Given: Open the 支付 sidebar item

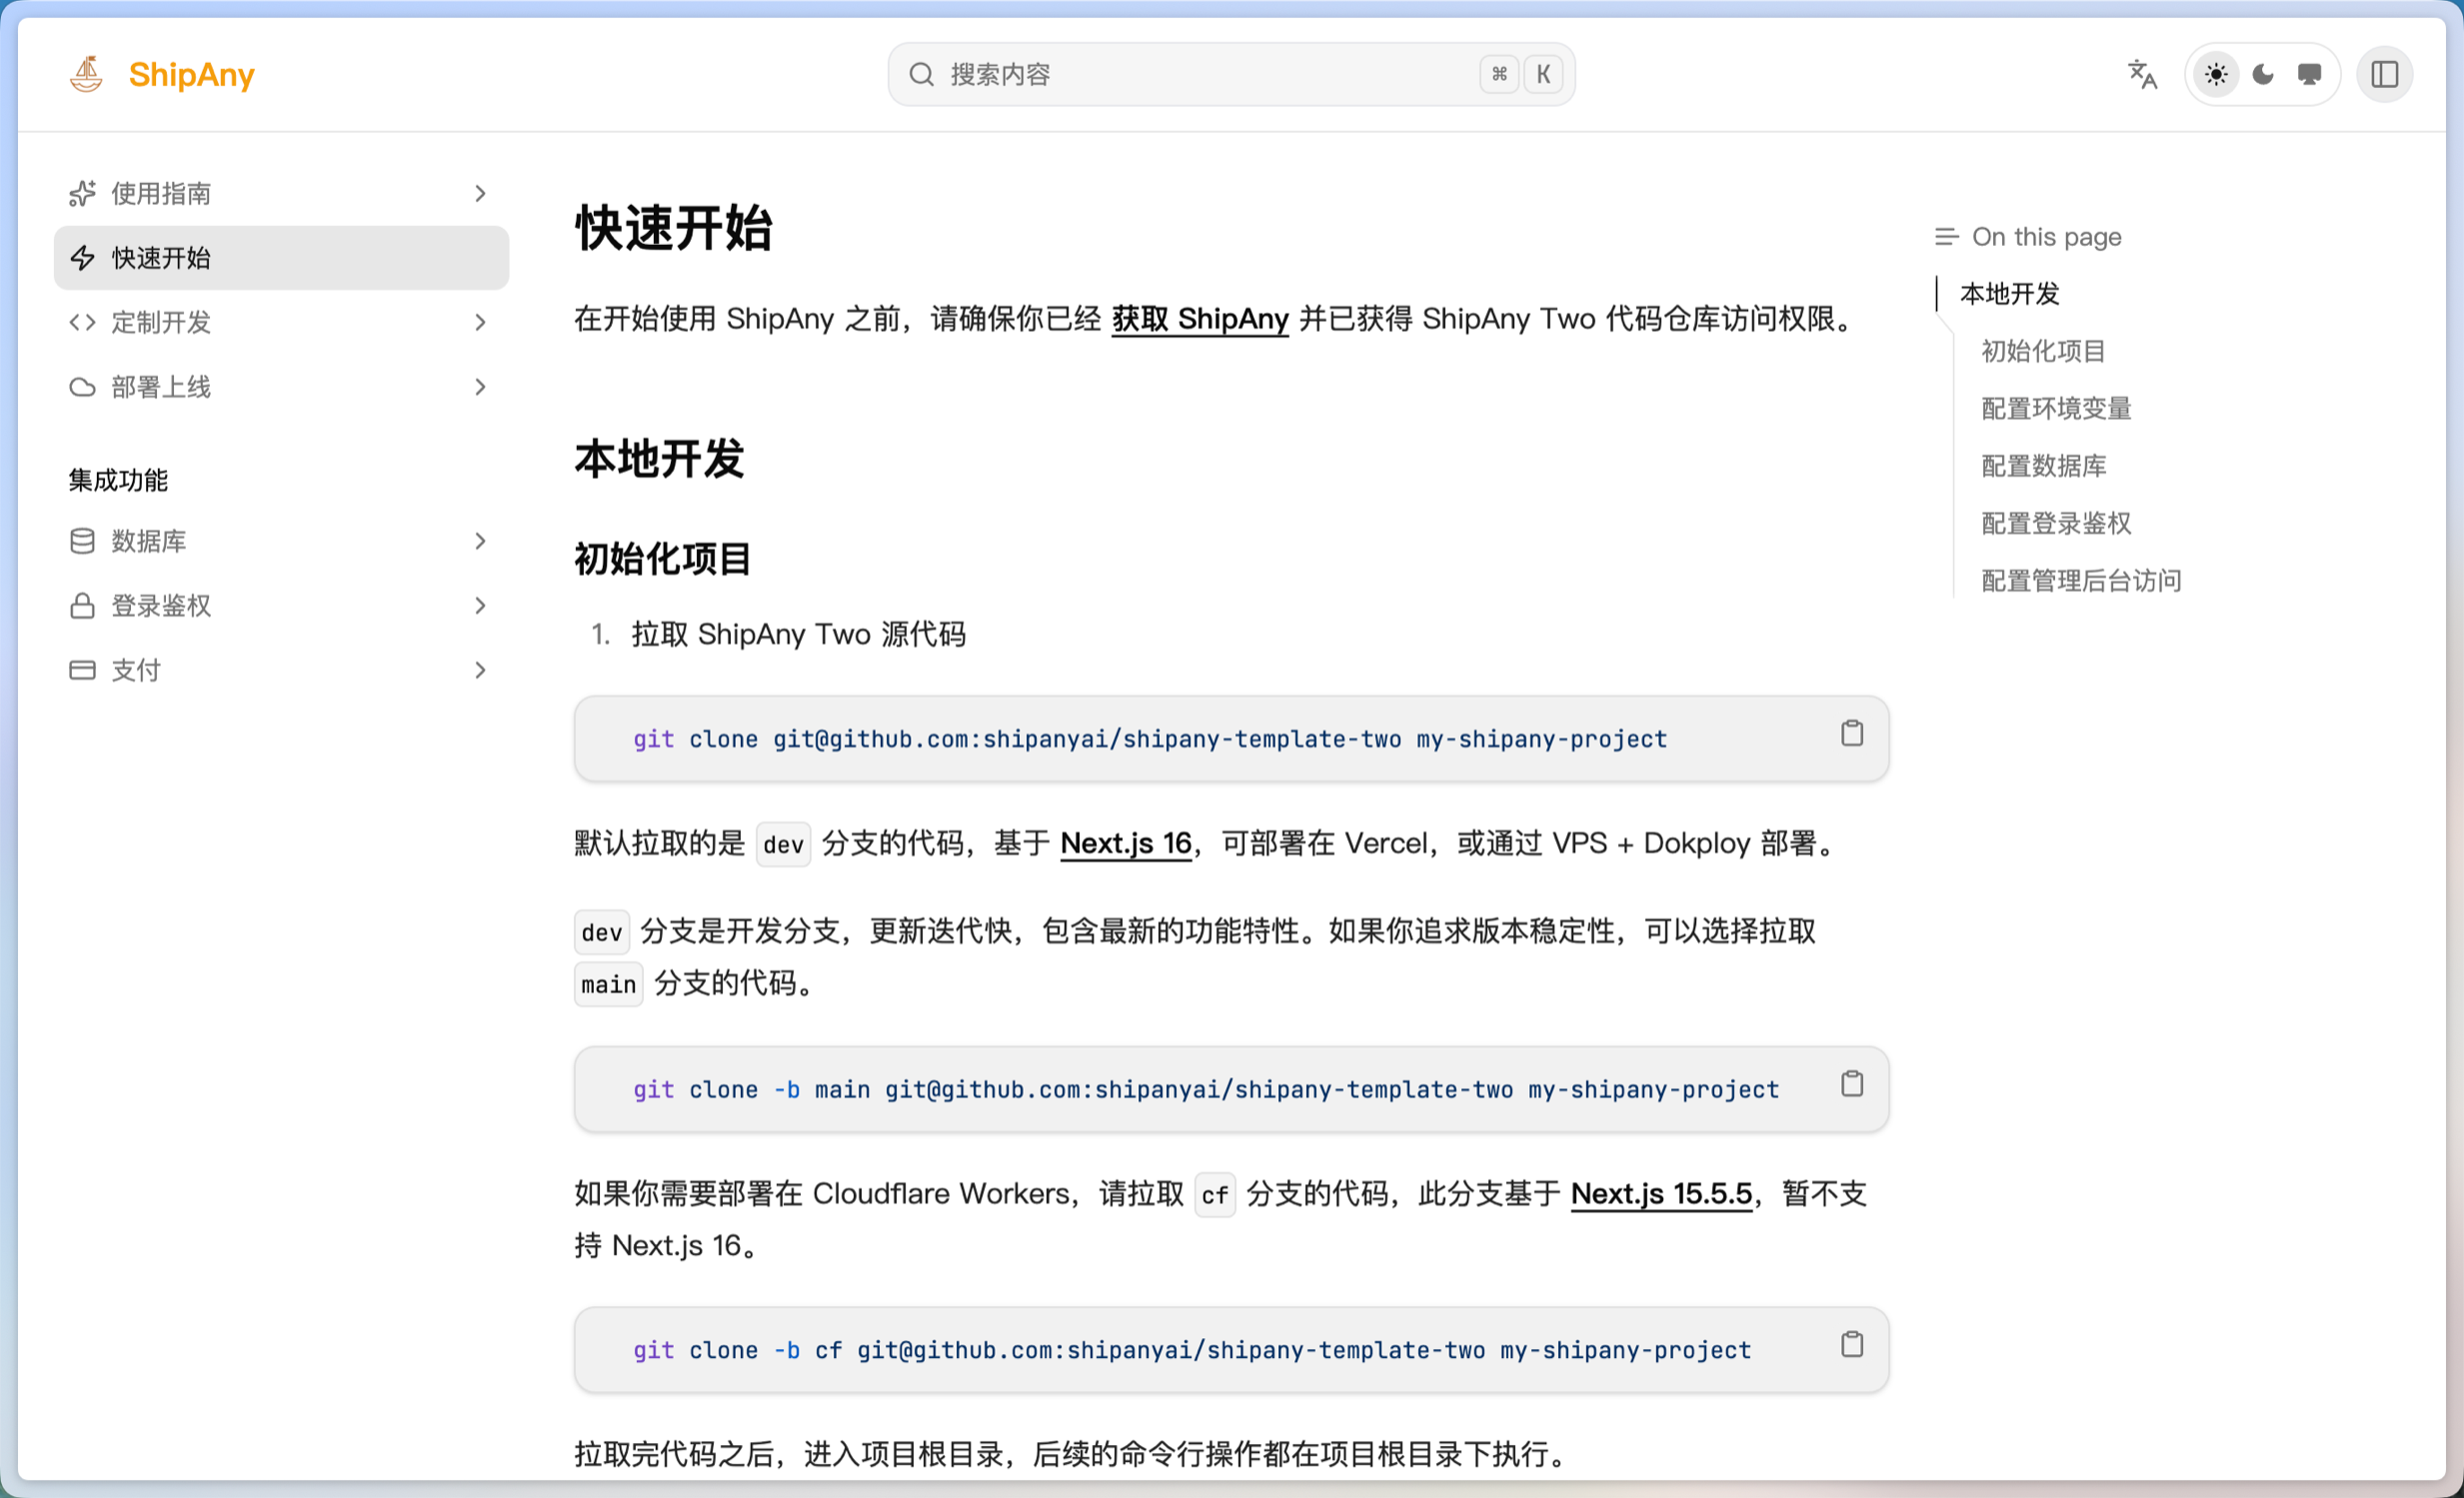Looking at the screenshot, I should (136, 670).
